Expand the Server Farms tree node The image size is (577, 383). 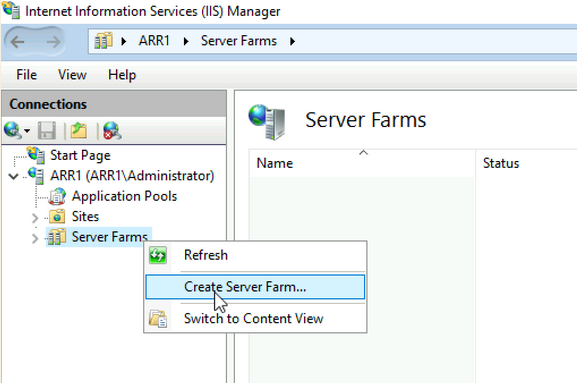pos(35,238)
